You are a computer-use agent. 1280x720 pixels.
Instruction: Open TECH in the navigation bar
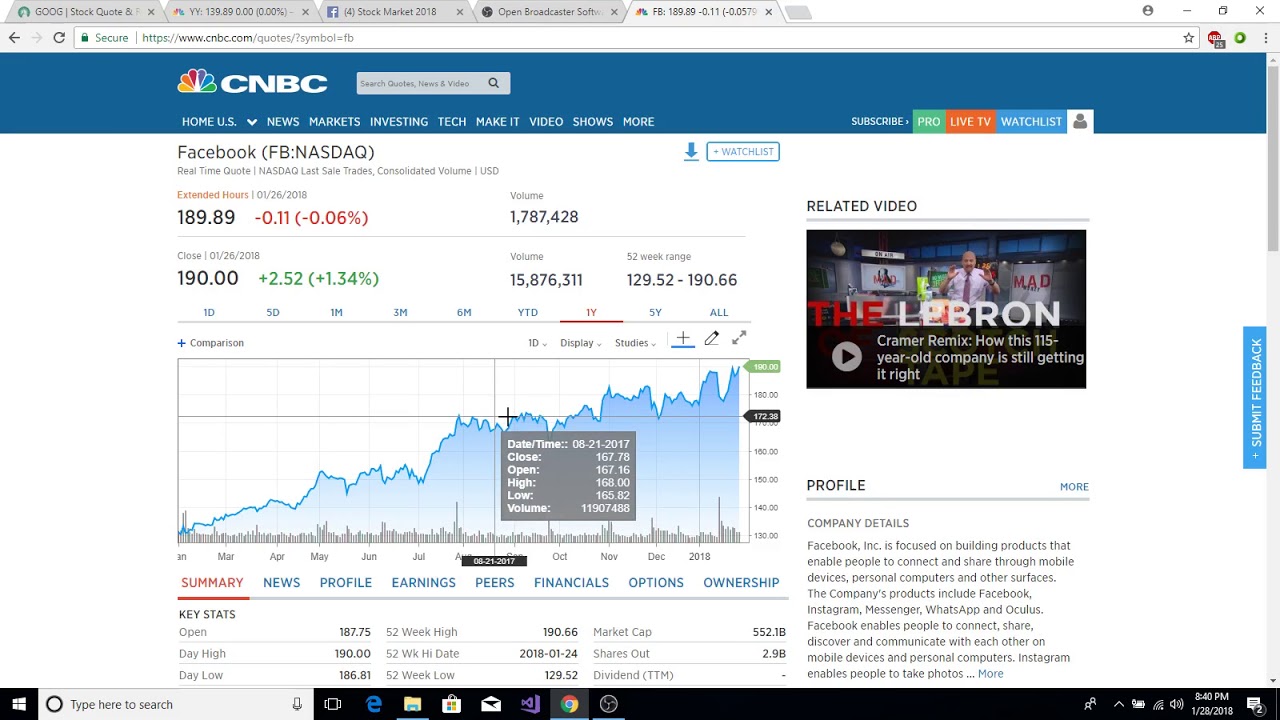452,121
